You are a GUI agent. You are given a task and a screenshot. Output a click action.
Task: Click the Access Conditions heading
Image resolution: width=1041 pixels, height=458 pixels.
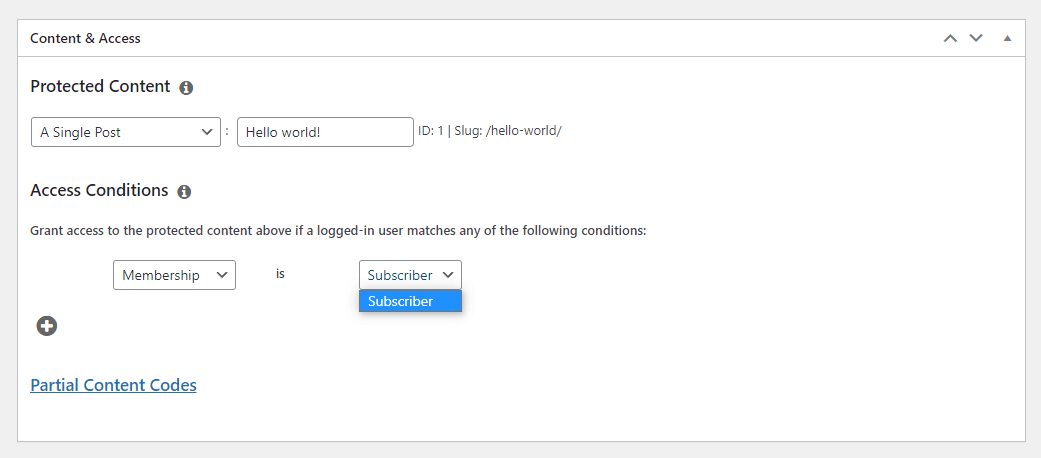[100, 191]
